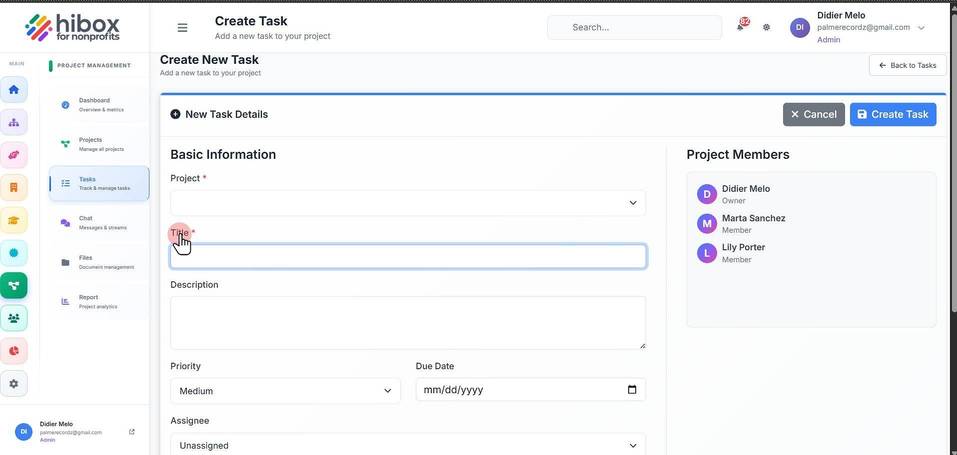Select Tasks menu item
The width and height of the screenshot is (957, 455).
coord(99,183)
